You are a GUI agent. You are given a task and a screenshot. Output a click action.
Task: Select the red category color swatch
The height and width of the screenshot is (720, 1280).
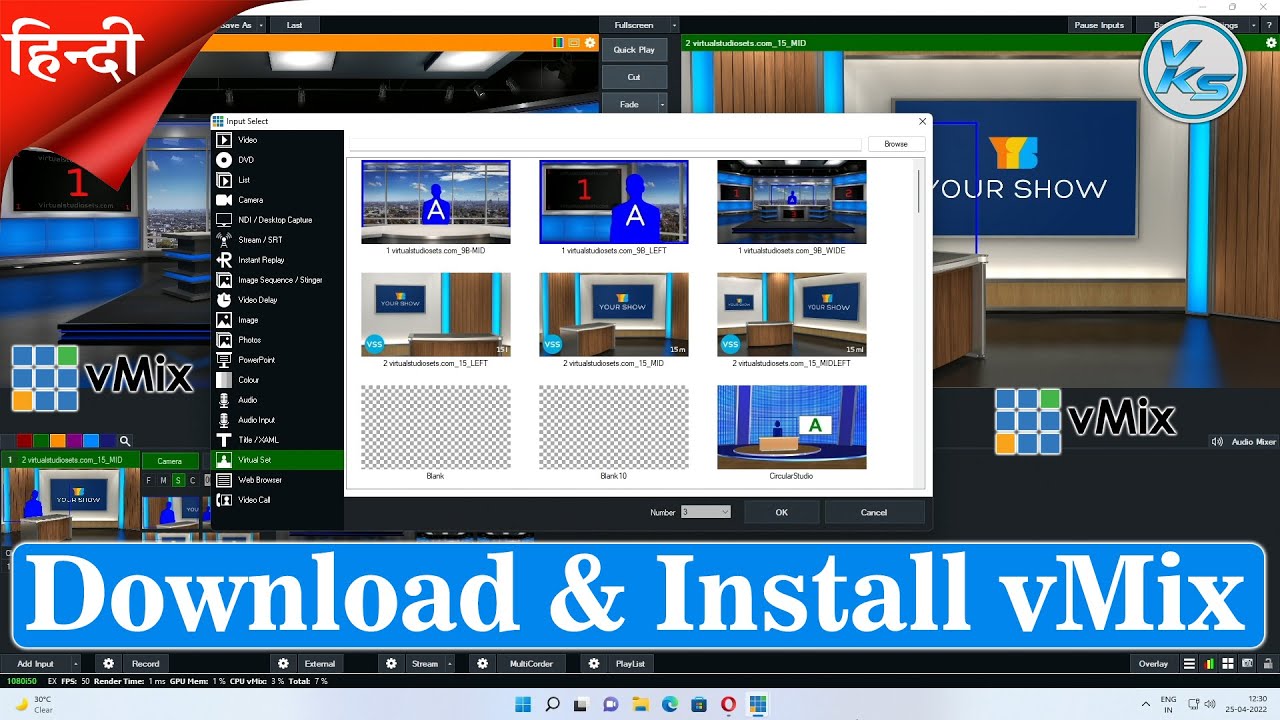pos(24,441)
